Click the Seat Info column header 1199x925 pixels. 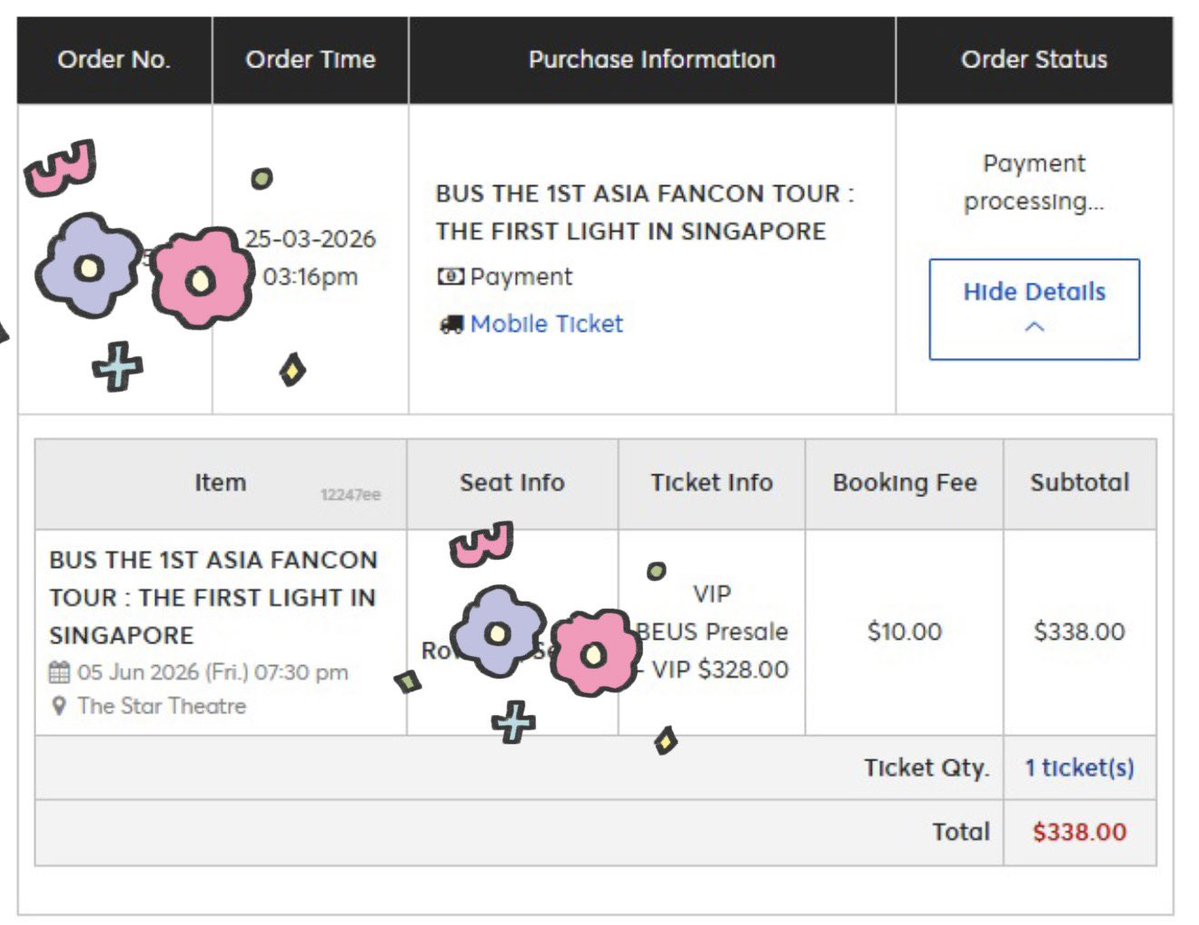[512, 483]
